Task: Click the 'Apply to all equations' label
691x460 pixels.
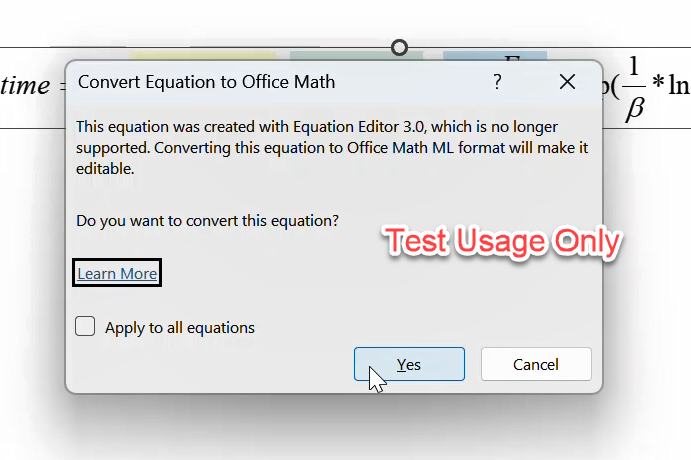Action: pyautogui.click(x=180, y=328)
